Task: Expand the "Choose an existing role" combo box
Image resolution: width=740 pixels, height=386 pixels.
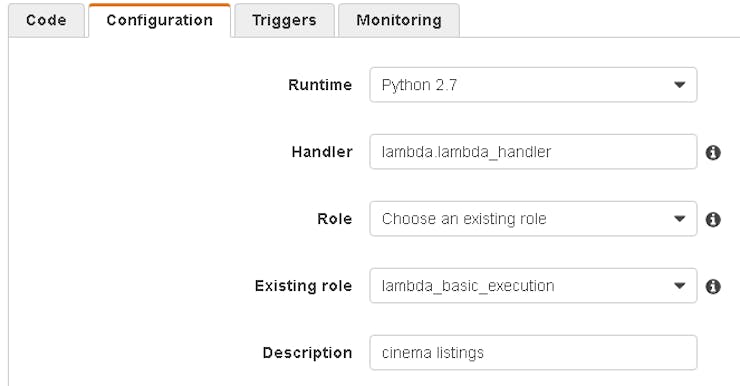Action: (533, 219)
